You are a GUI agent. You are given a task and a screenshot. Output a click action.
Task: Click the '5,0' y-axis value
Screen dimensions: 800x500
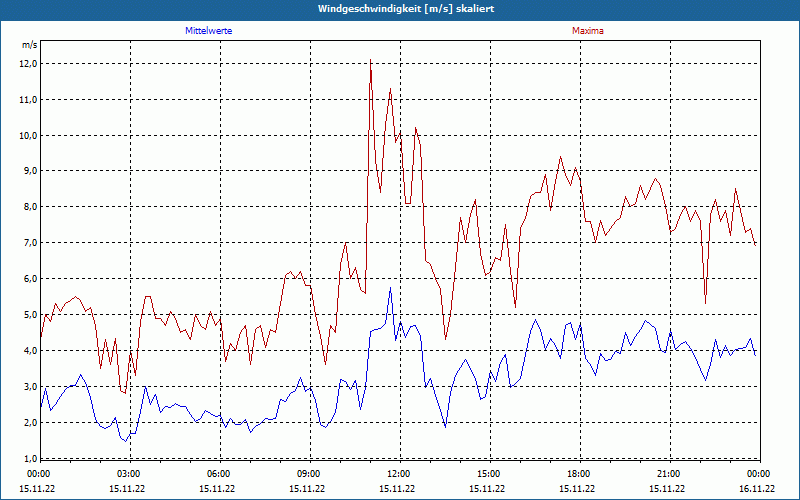[30, 315]
